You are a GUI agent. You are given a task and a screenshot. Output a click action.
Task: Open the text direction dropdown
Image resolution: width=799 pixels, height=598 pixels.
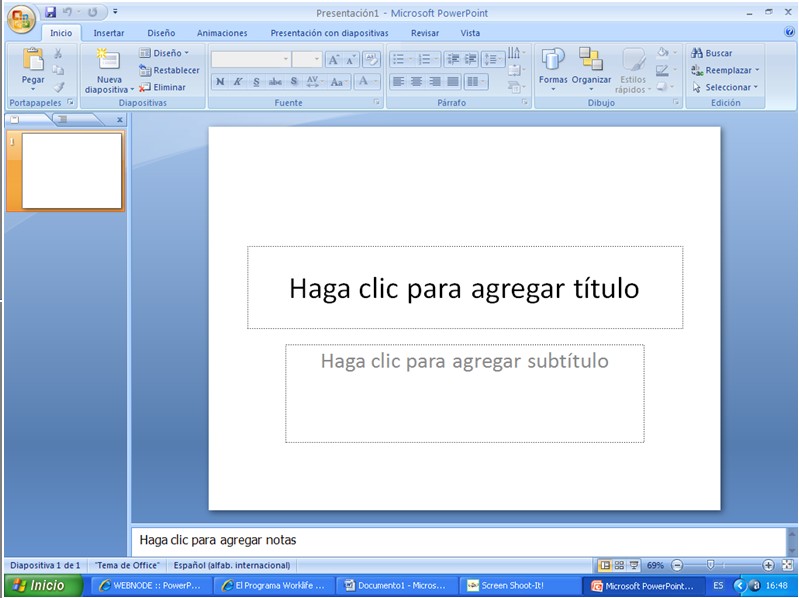pyautogui.click(x=516, y=53)
